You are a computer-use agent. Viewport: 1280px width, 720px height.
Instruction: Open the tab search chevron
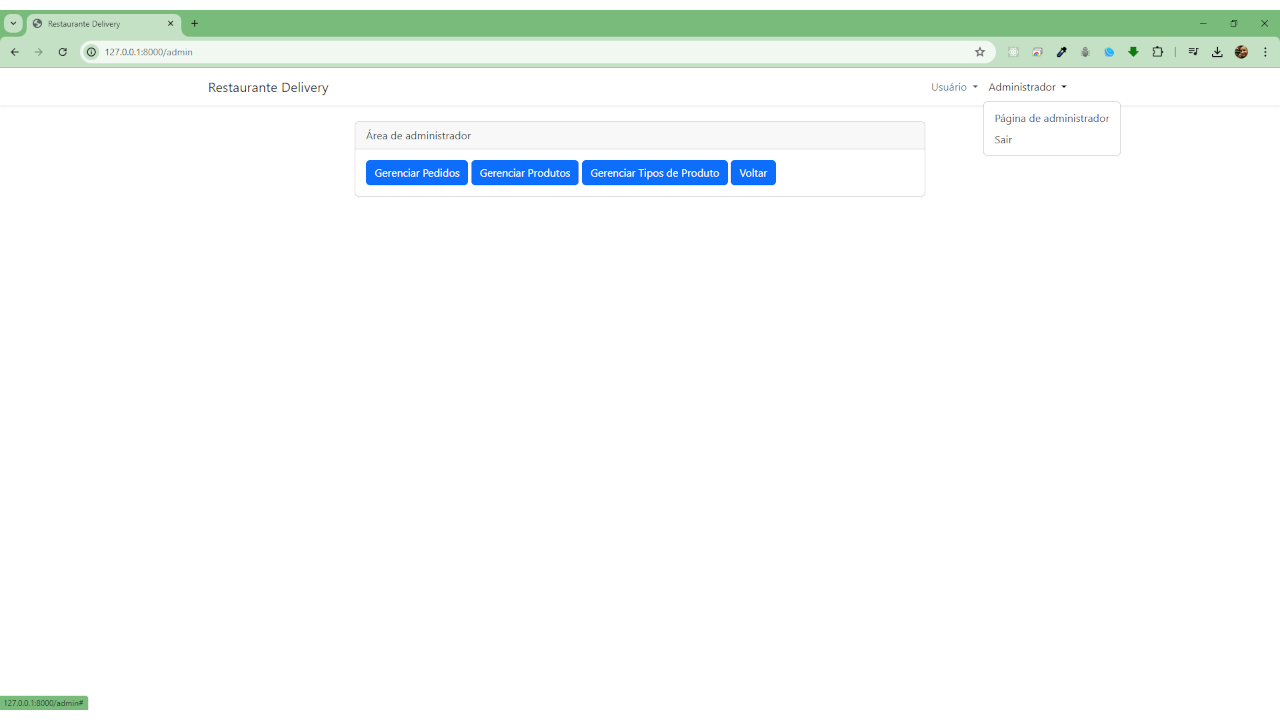click(14, 23)
